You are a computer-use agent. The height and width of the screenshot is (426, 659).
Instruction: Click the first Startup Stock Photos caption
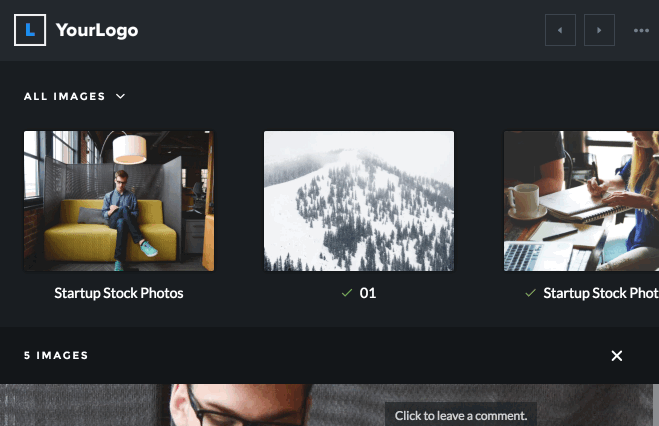[119, 293]
